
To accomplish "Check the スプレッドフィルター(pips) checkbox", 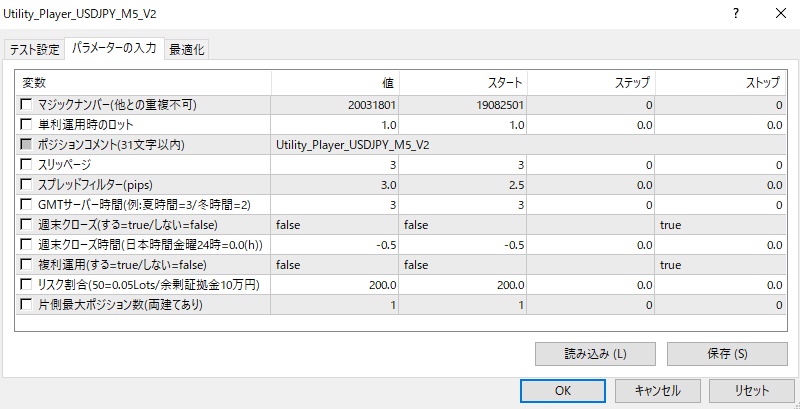I will click(x=26, y=184).
